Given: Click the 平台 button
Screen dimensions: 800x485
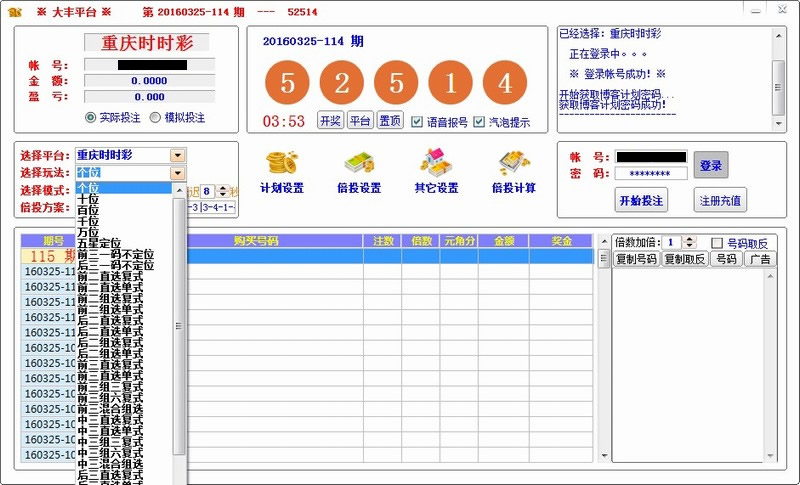Looking at the screenshot, I should point(360,120).
